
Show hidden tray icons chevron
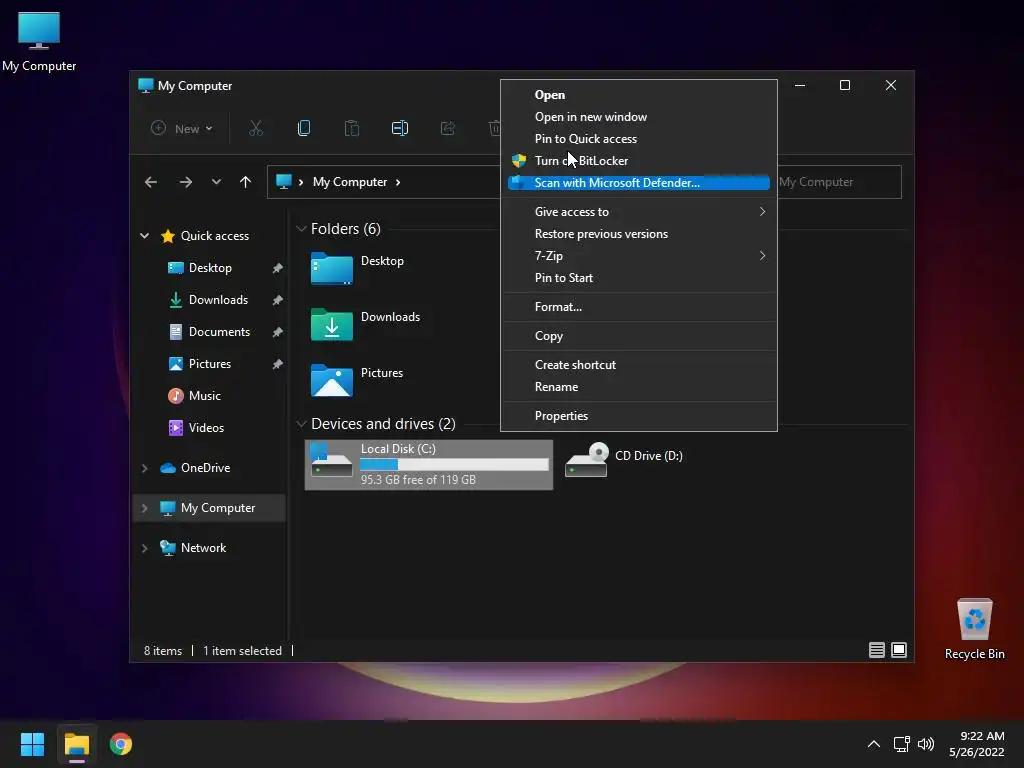[x=873, y=744]
